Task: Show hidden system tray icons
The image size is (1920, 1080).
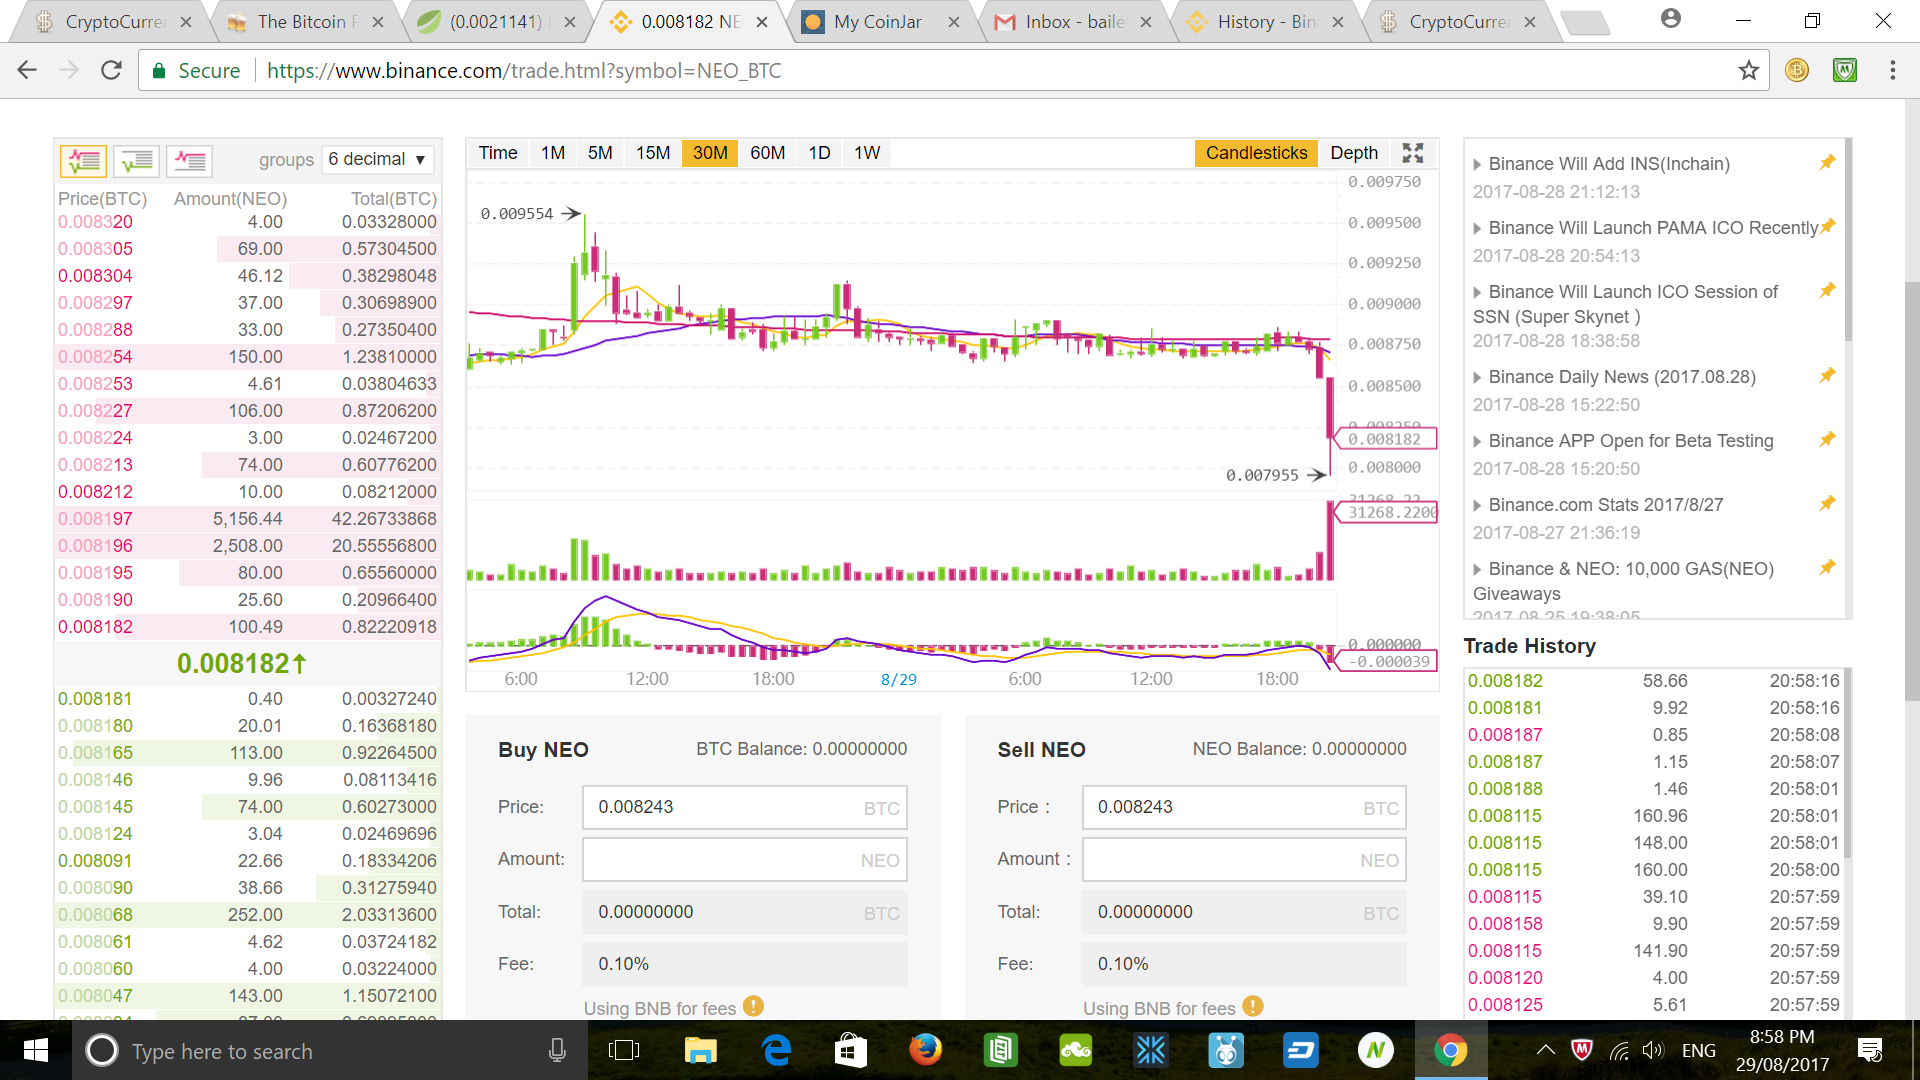Action: pos(1545,1050)
